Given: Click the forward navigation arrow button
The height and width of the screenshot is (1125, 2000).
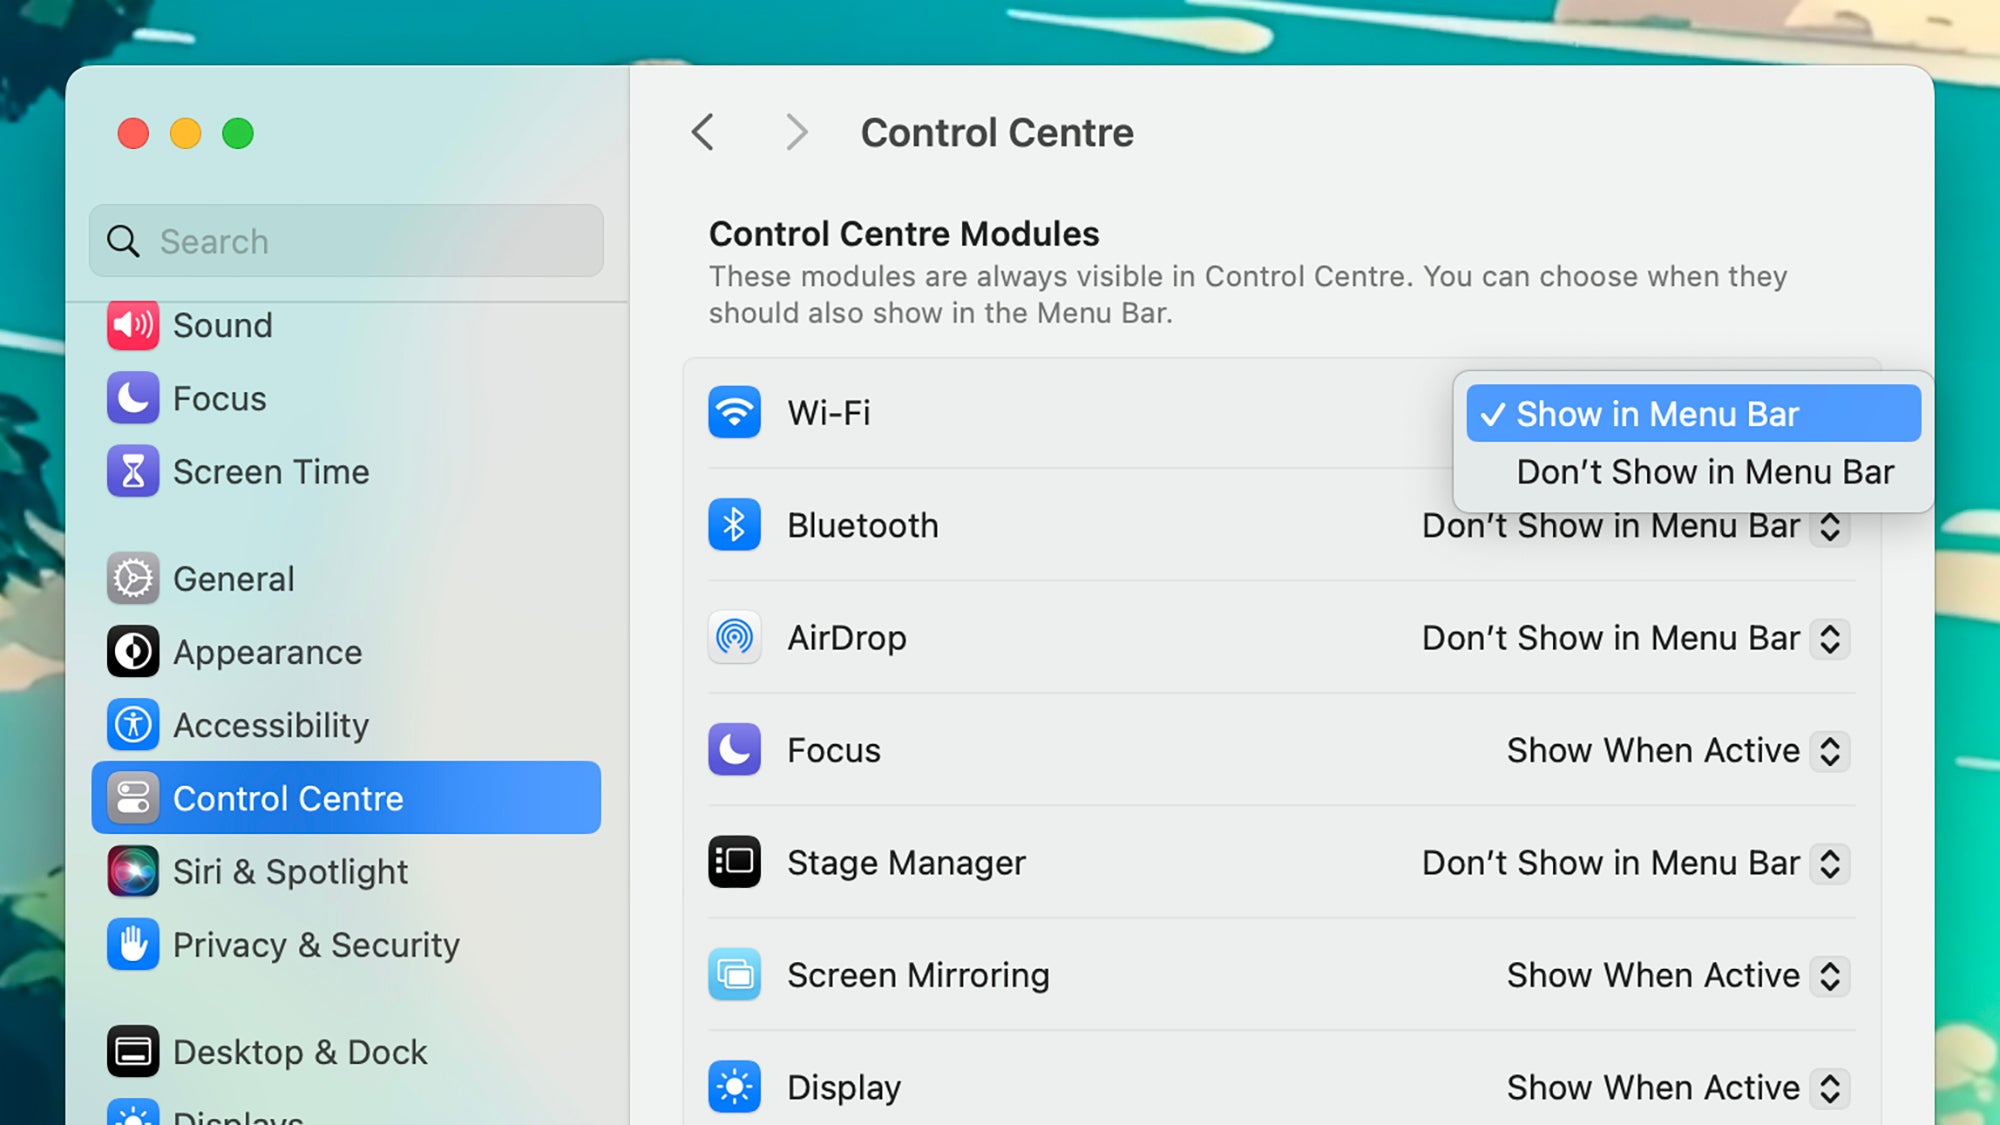Looking at the screenshot, I should 793,132.
